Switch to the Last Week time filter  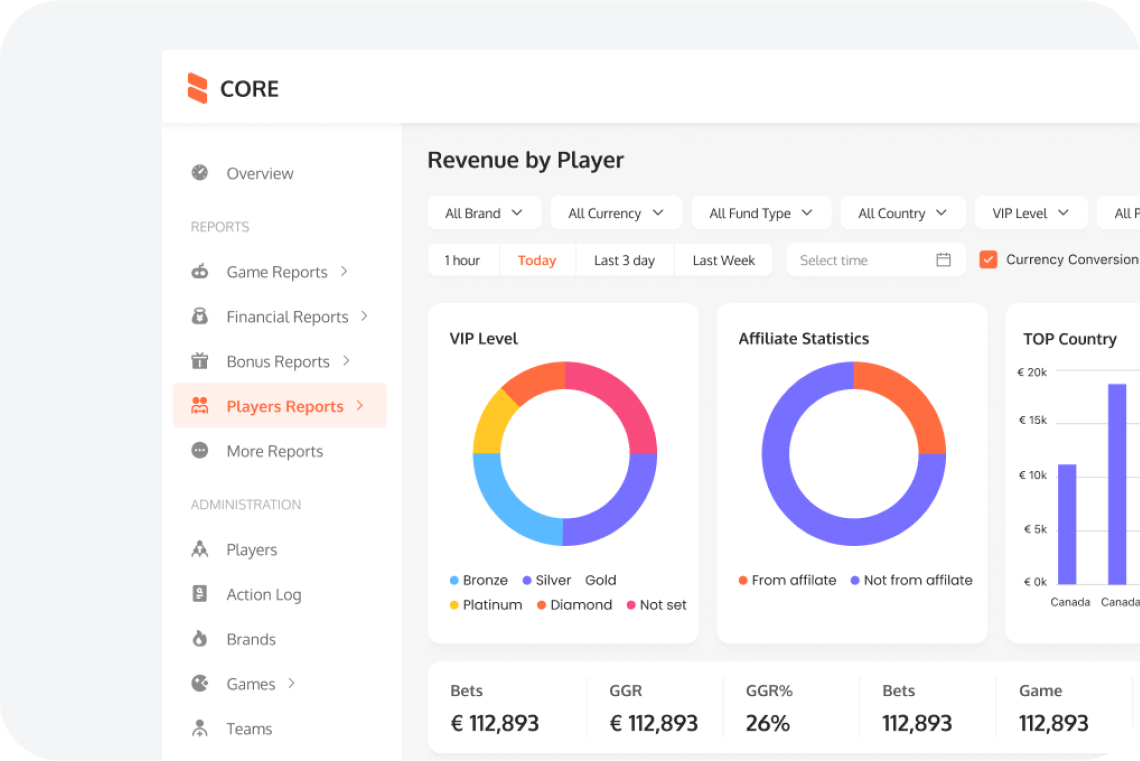[x=723, y=259]
